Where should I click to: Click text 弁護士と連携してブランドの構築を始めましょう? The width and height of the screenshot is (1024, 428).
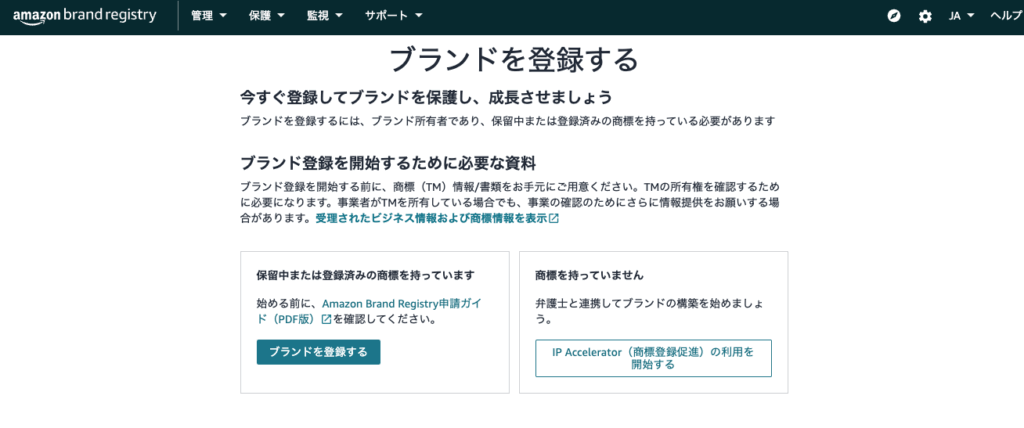coord(650,312)
